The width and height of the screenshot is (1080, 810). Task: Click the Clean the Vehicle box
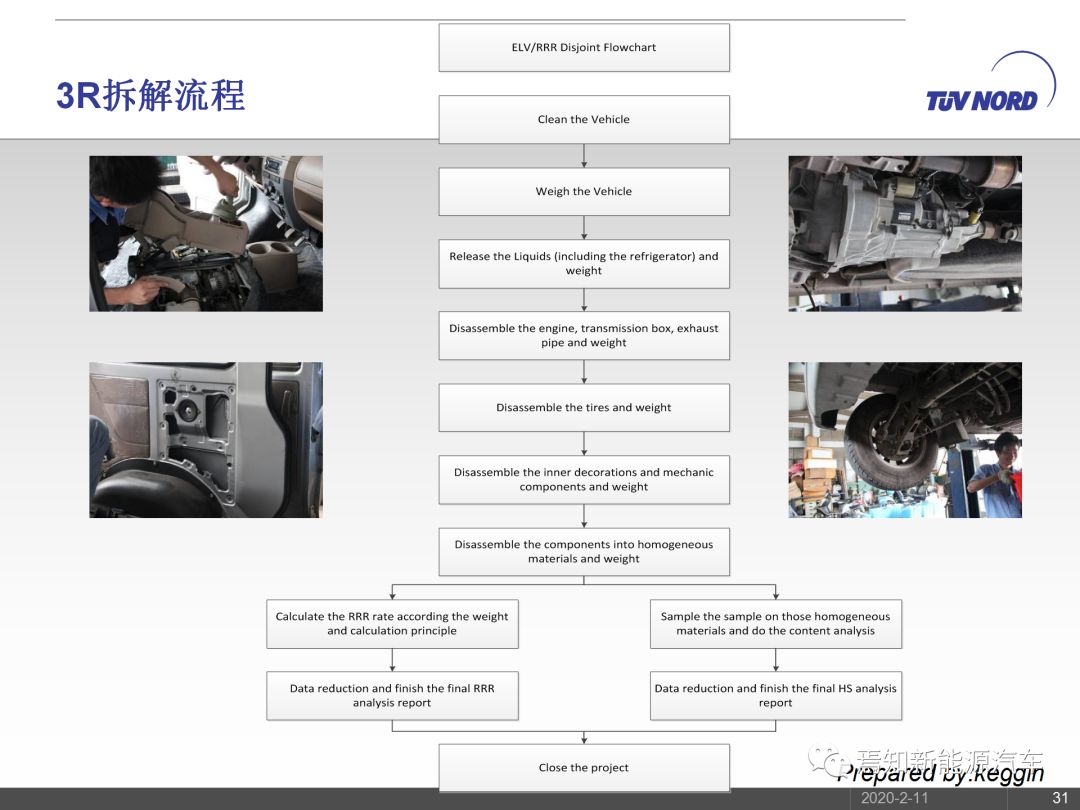(x=584, y=120)
